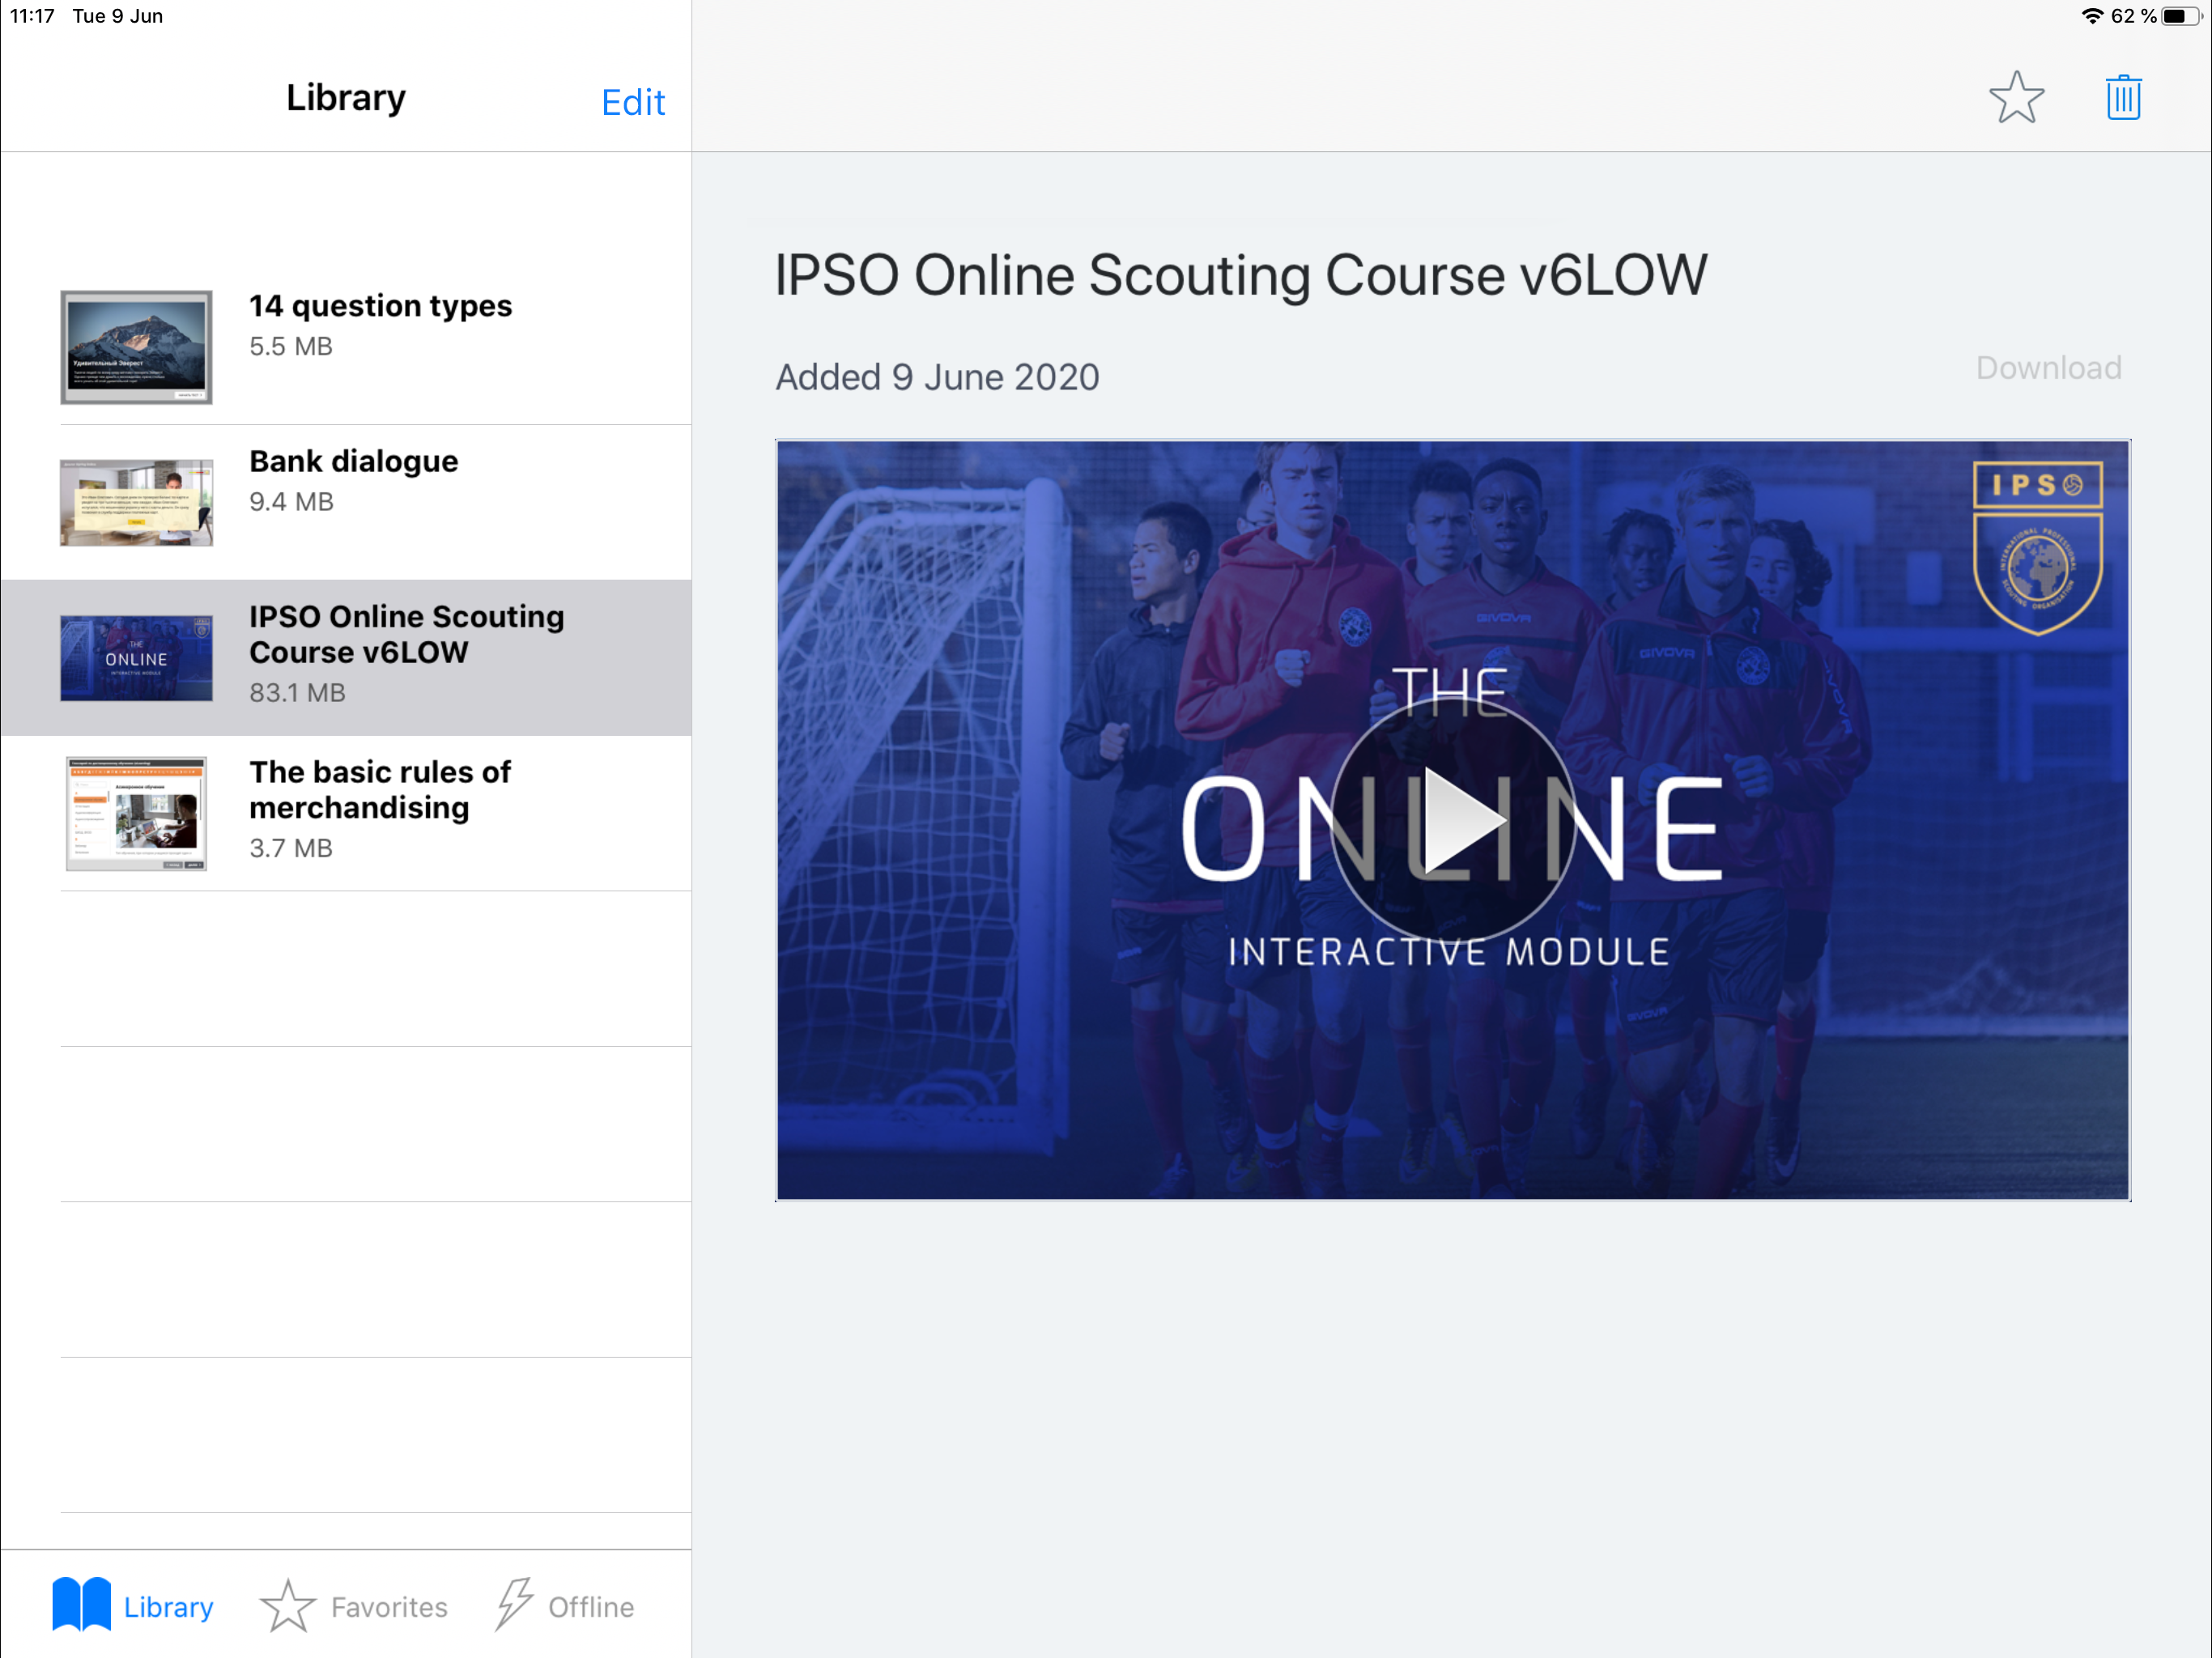
Task: Tap the status bar clock 11:17
Action: pyautogui.click(x=32, y=16)
